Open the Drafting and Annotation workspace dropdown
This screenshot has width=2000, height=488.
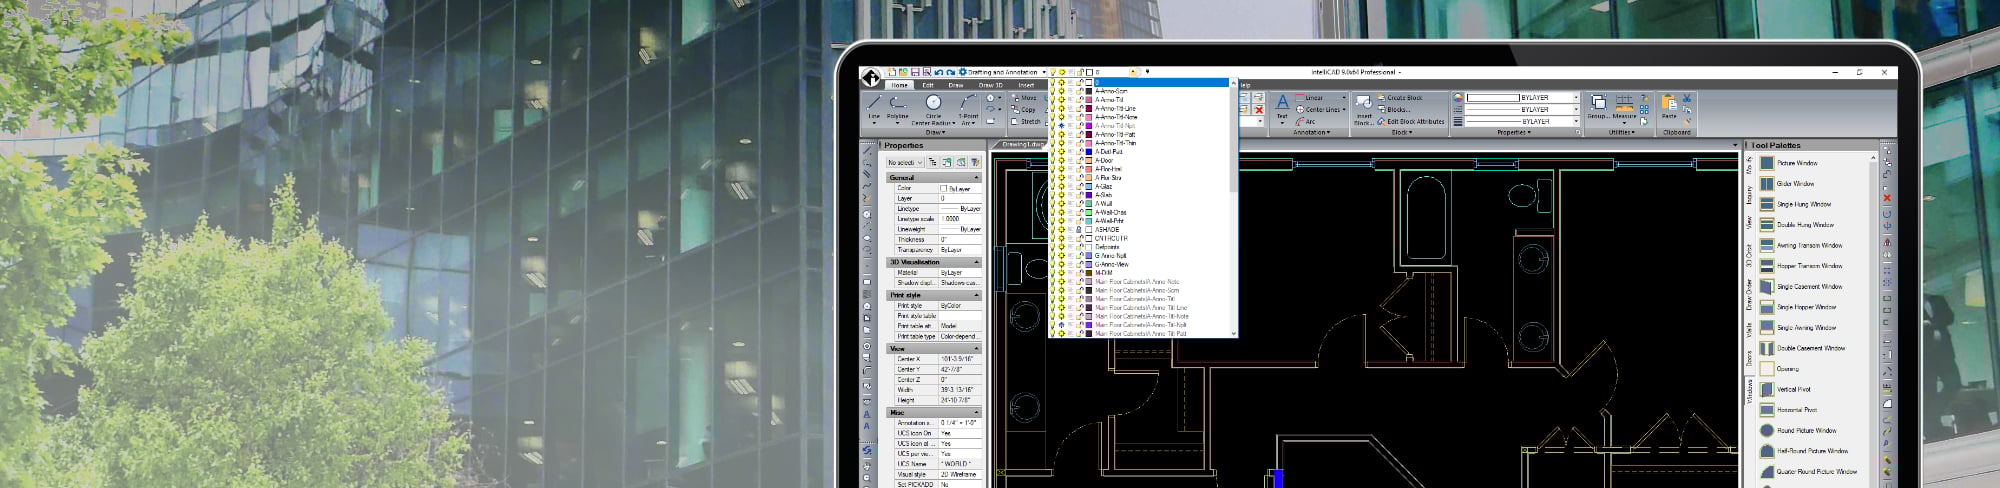(1044, 72)
